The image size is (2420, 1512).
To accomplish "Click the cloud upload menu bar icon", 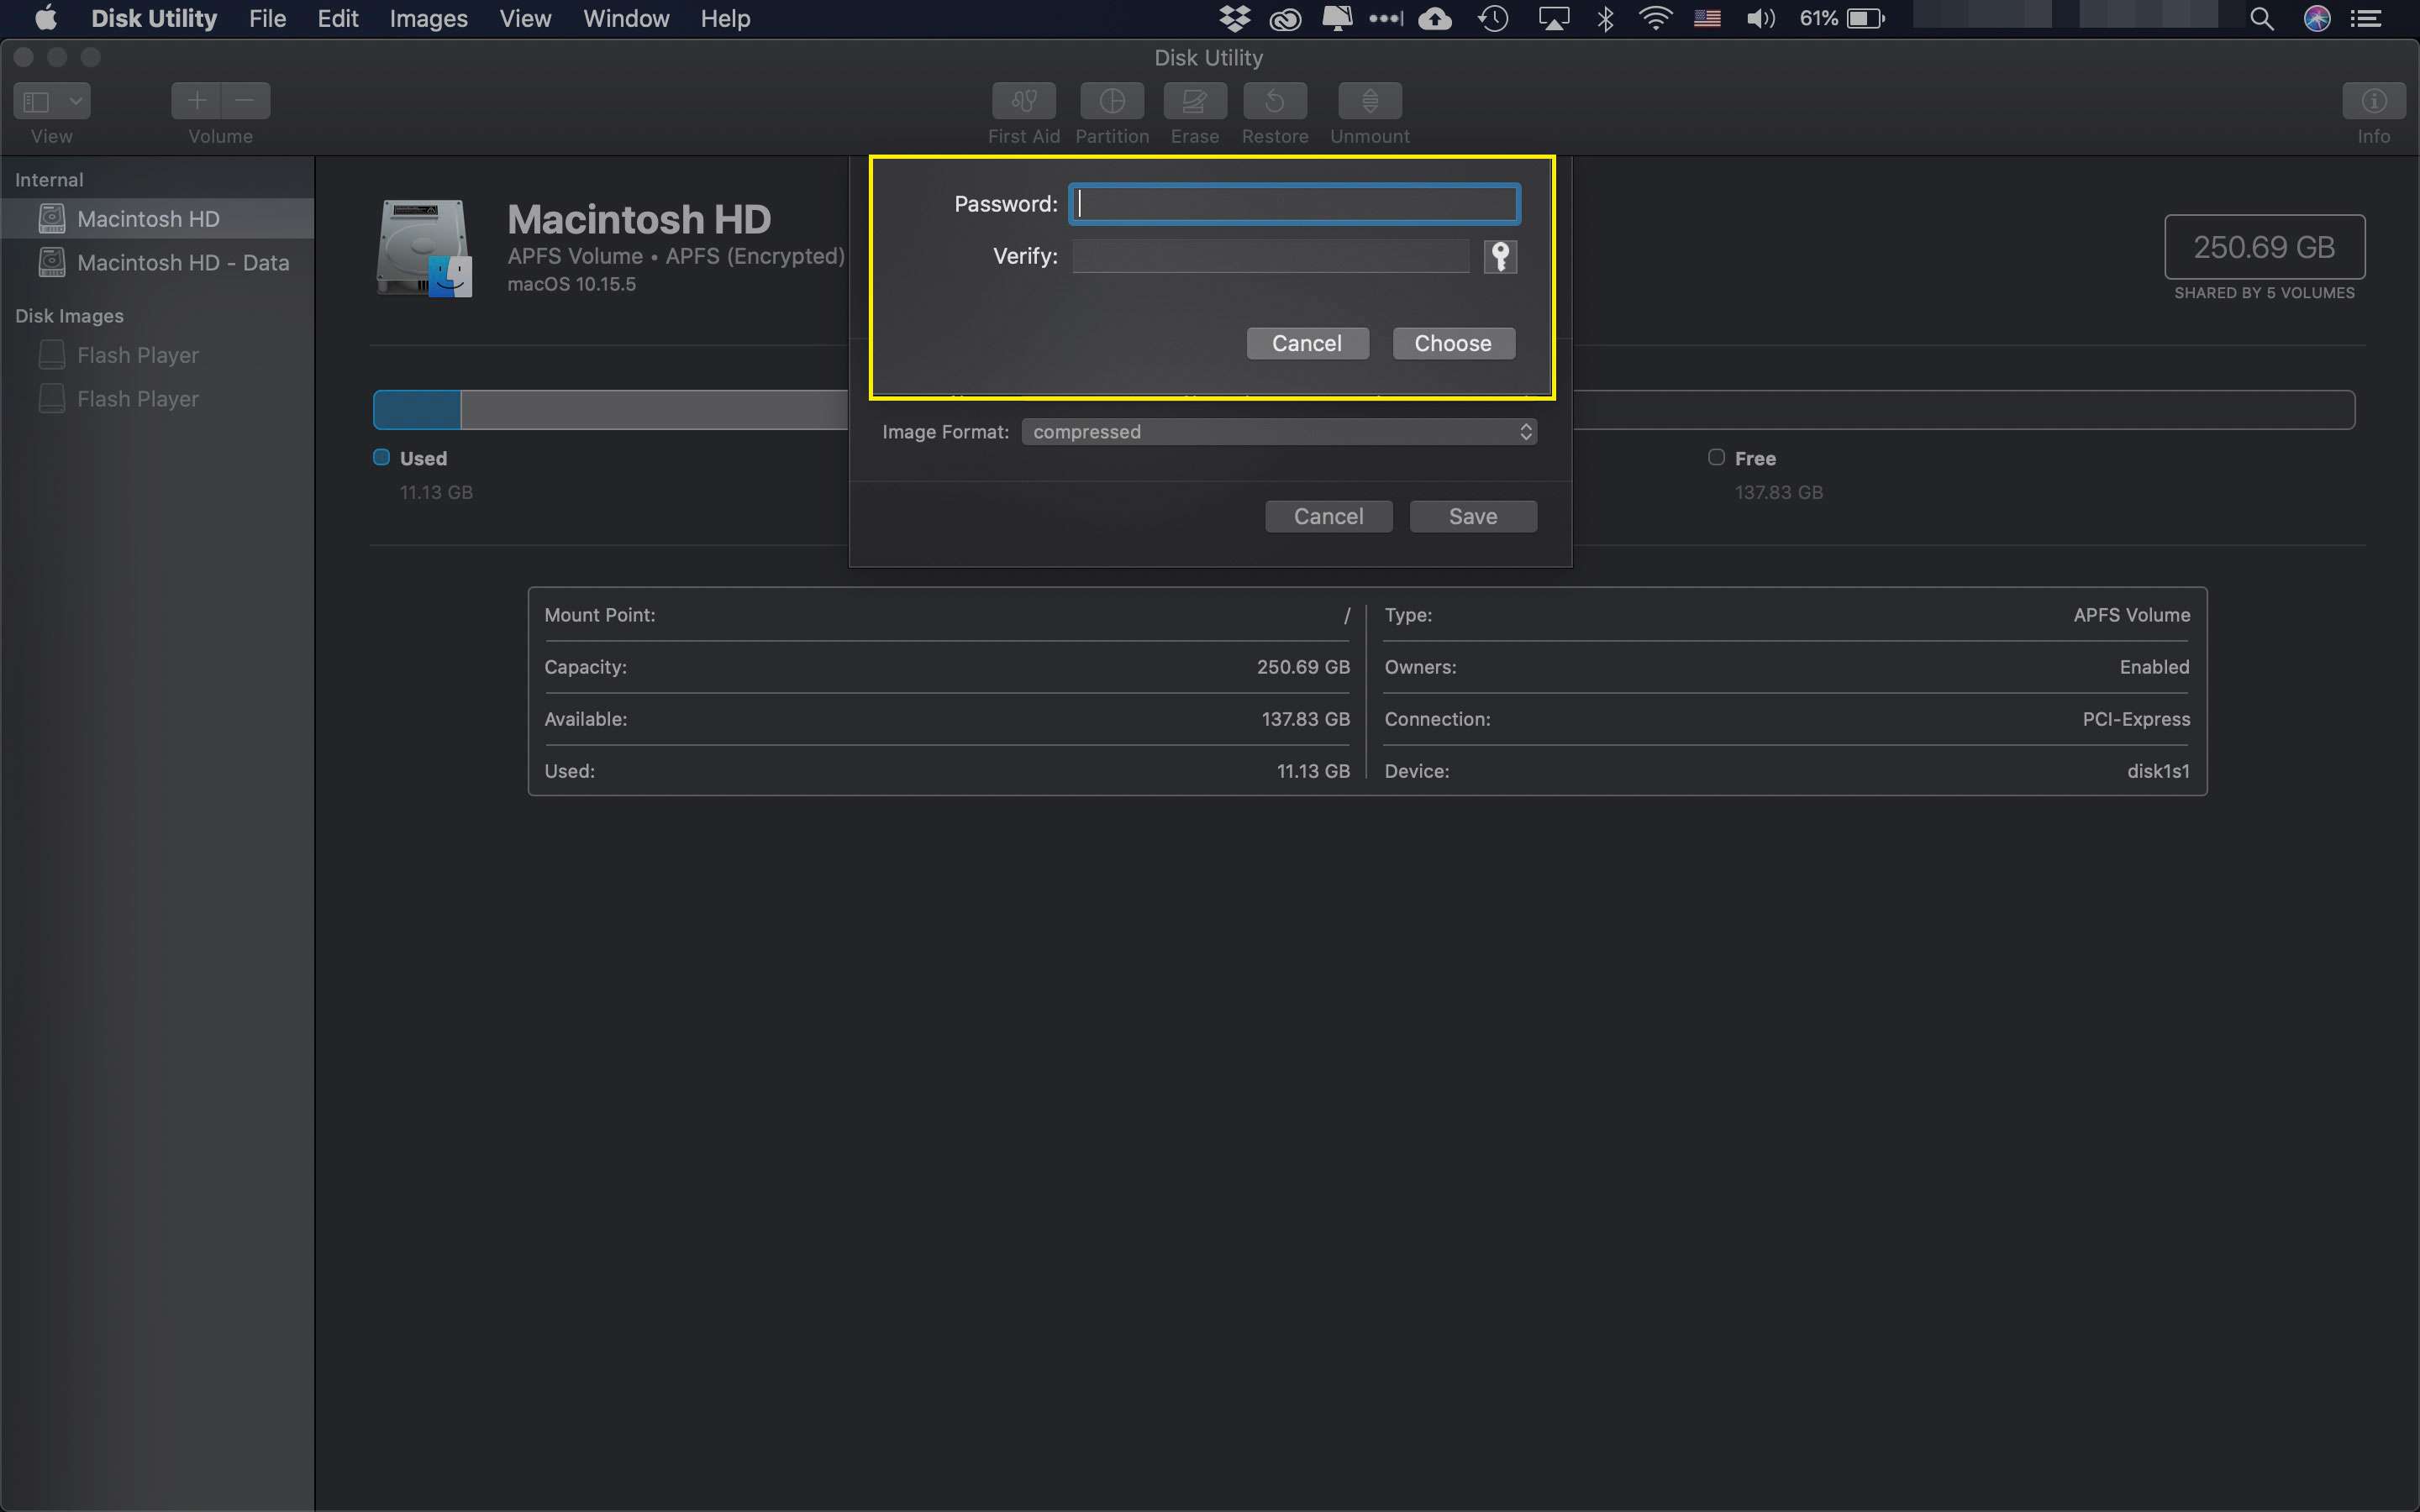I will click(x=1435, y=18).
